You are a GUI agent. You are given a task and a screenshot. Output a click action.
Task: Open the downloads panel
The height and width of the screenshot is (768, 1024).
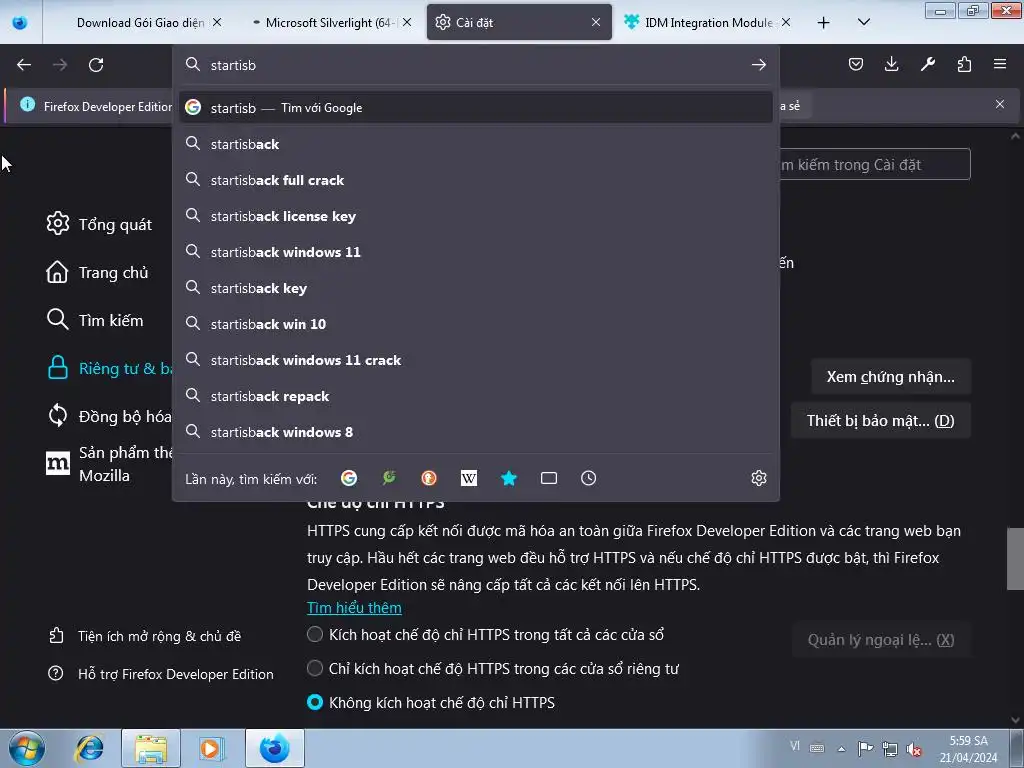891,64
